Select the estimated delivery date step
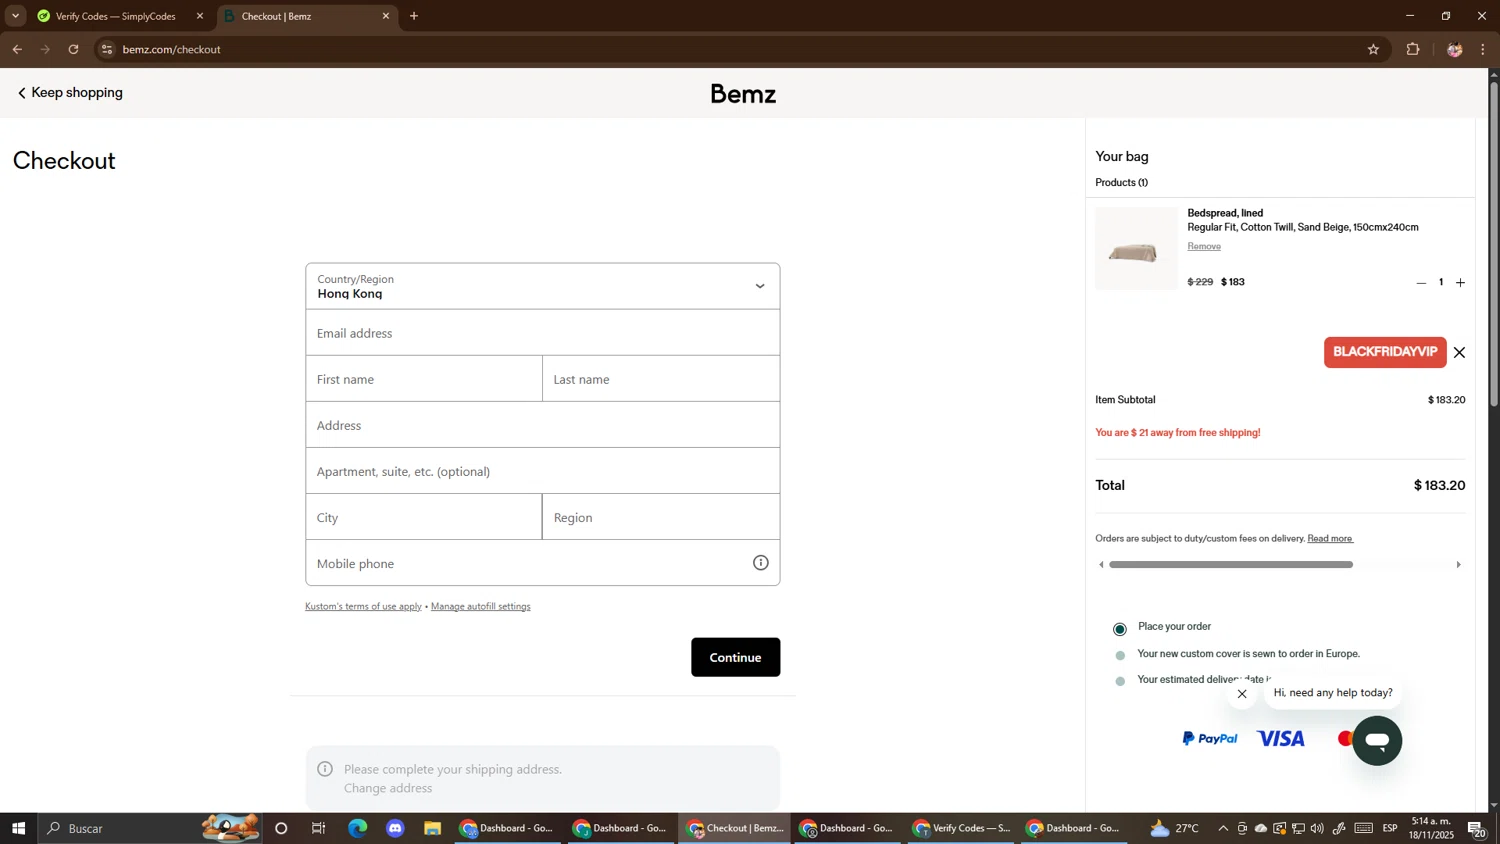The width and height of the screenshot is (1500, 844). pos(1120,681)
